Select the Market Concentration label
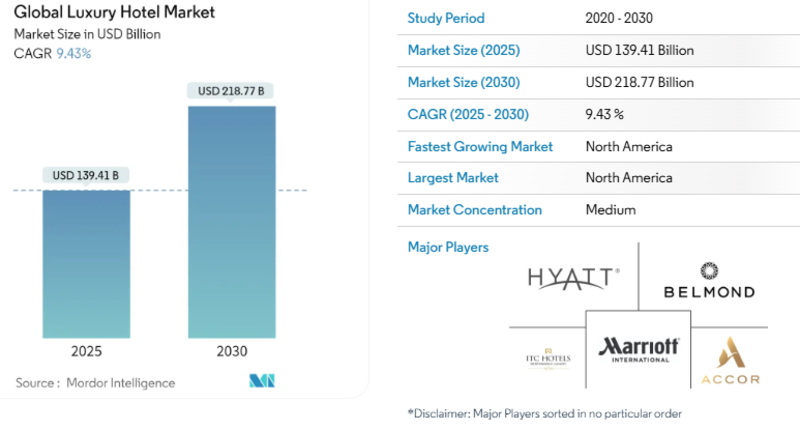The height and width of the screenshot is (431, 800). pyautogui.click(x=475, y=210)
